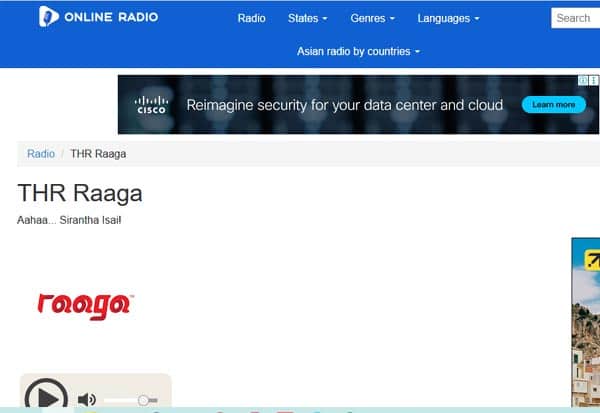Click Learn more on Cisco ad
Image resolution: width=600 pixels, height=413 pixels.
point(554,104)
